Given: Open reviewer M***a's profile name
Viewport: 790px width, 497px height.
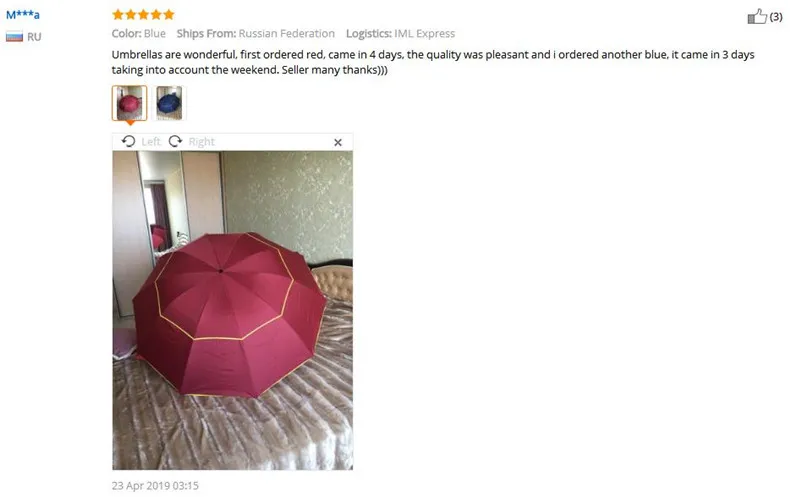Looking at the screenshot, I should [x=23, y=15].
